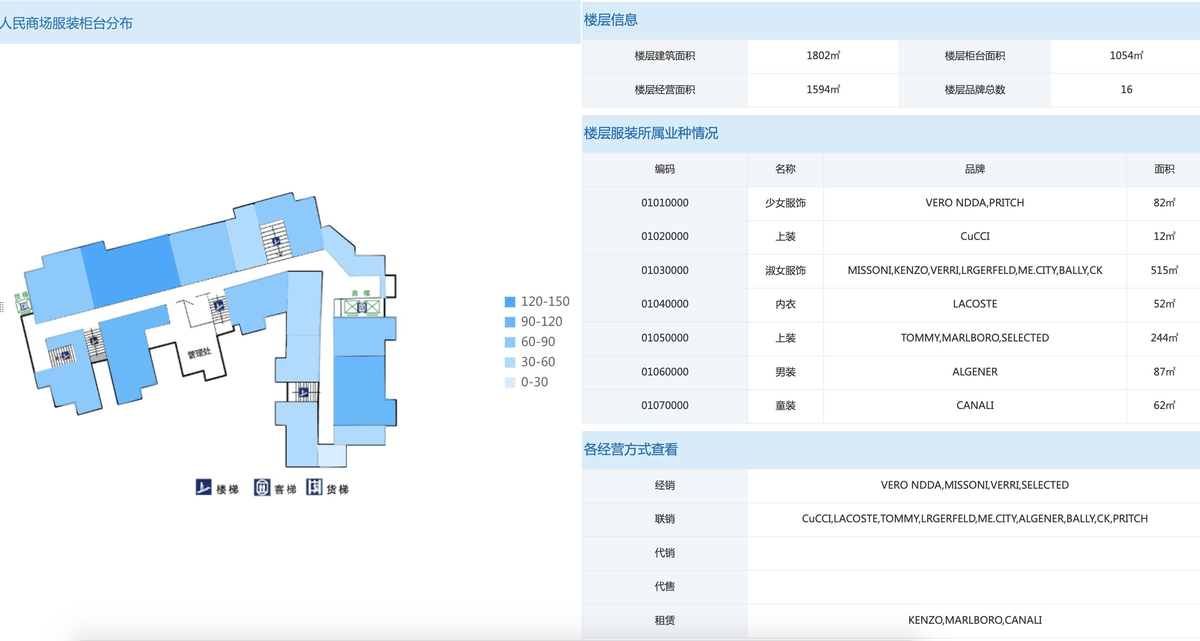Viewport: 1200px width, 641px height.
Task: Select the row code 01070000
Action: coord(665,406)
